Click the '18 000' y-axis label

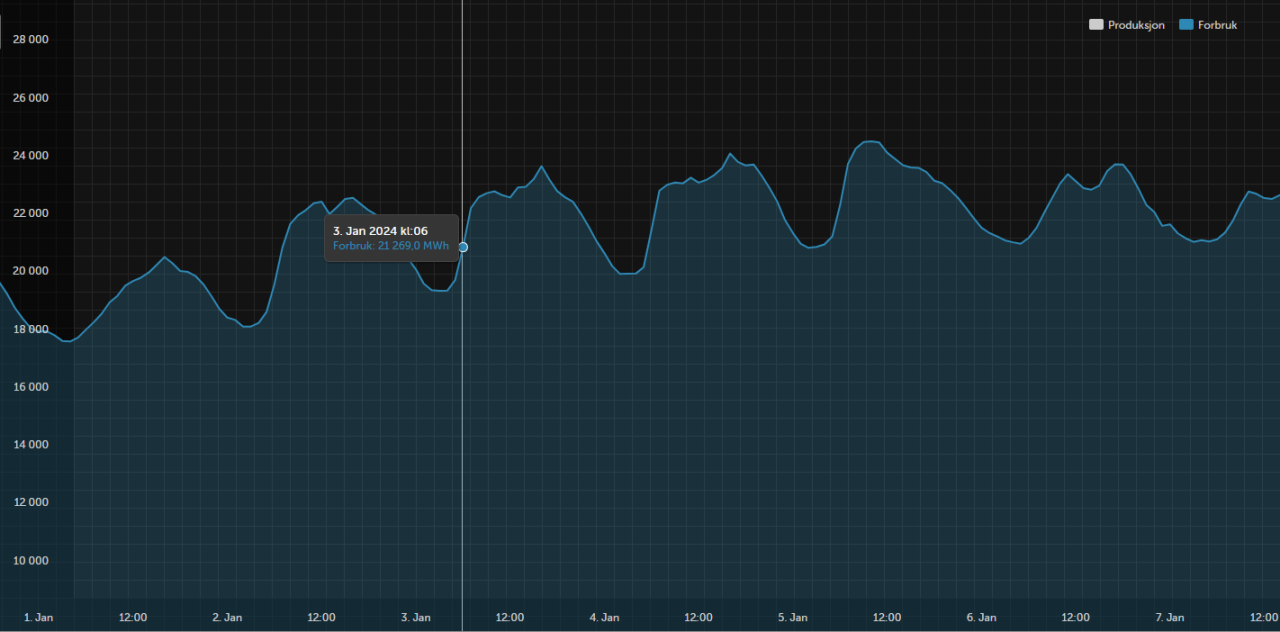pos(31,329)
